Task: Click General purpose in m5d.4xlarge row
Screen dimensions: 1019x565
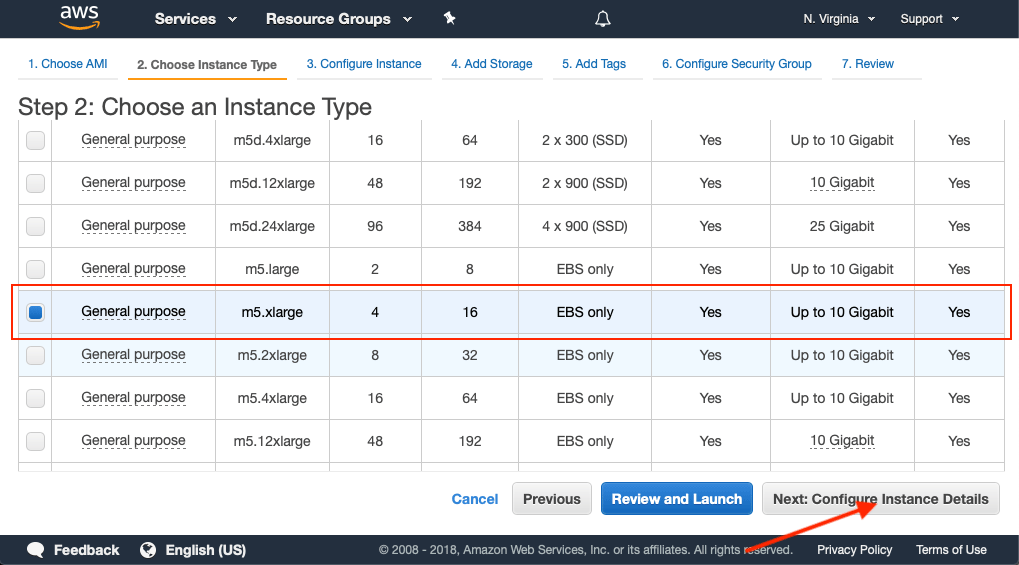Action: tap(133, 140)
